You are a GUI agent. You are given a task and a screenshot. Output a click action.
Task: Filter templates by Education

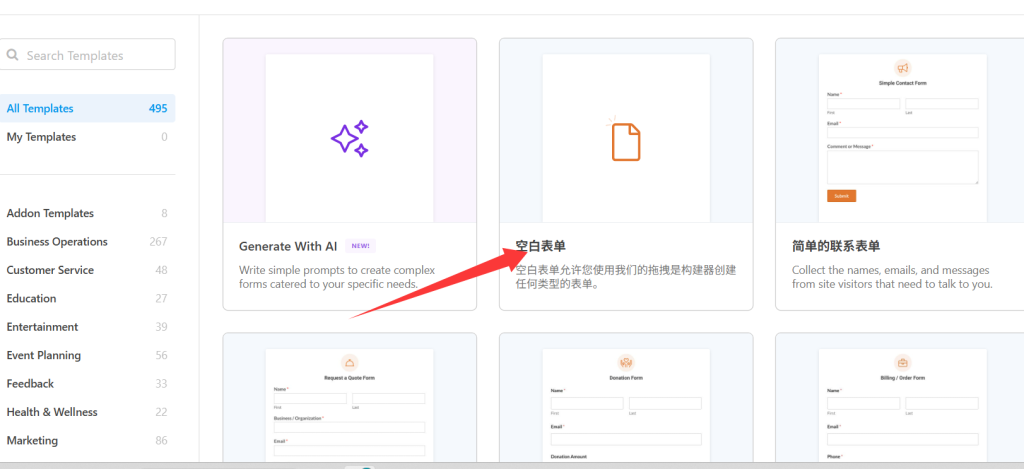click(31, 298)
